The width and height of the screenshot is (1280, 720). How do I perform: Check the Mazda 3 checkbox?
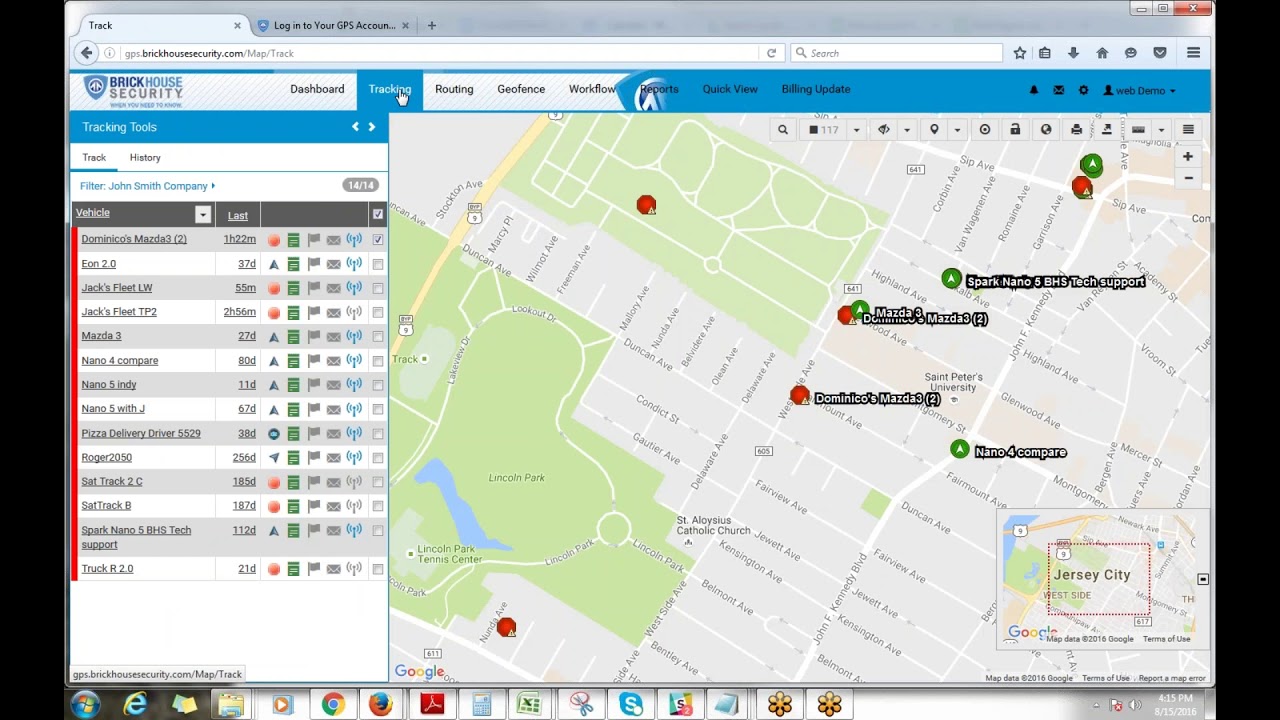click(377, 337)
